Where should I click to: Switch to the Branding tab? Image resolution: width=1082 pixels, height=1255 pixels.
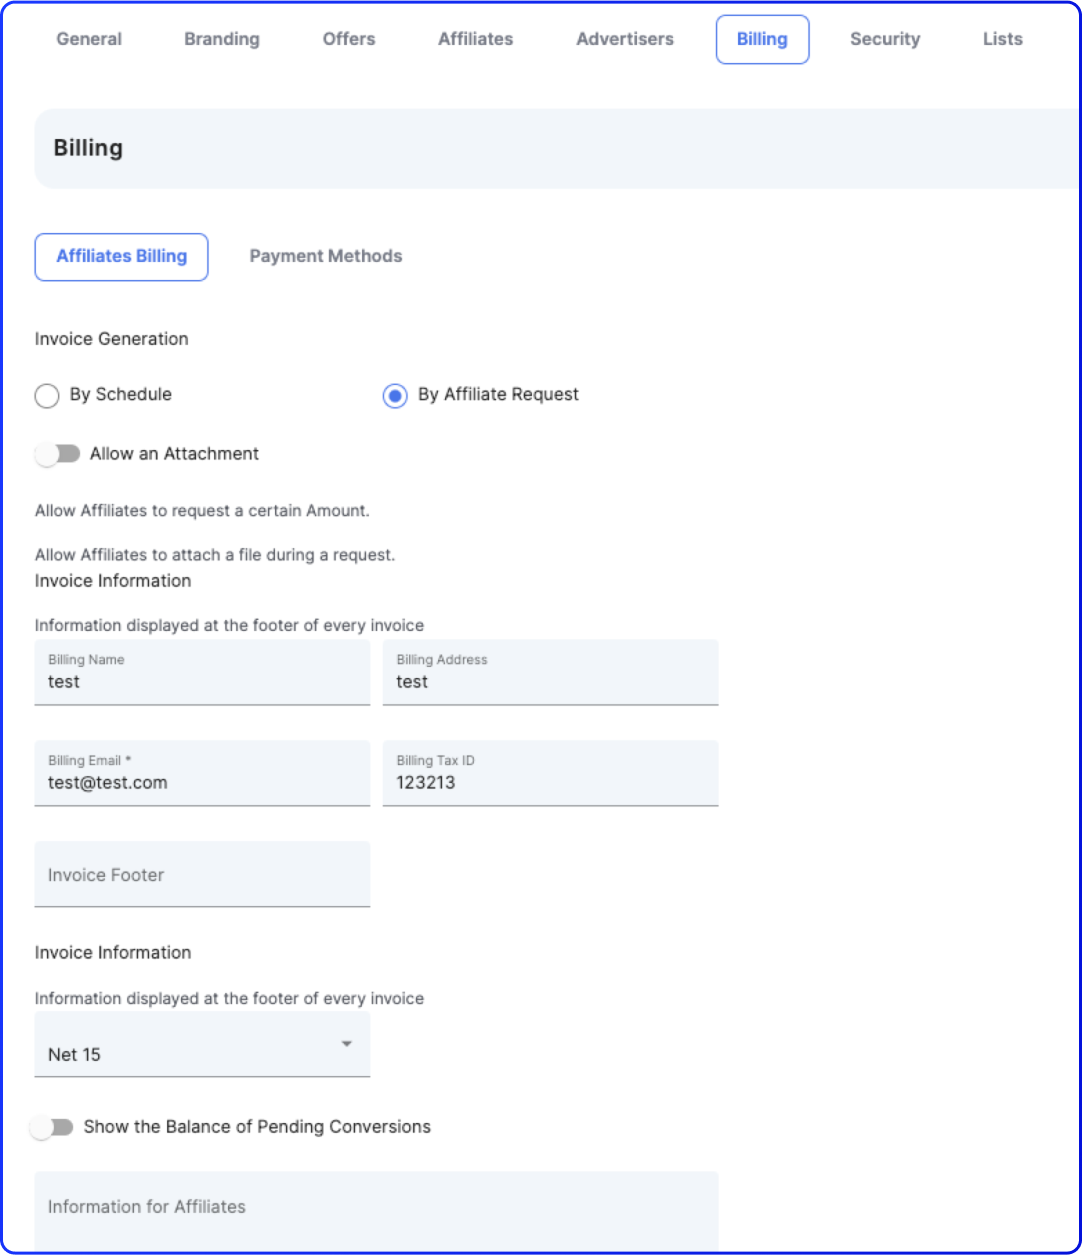tap(221, 39)
